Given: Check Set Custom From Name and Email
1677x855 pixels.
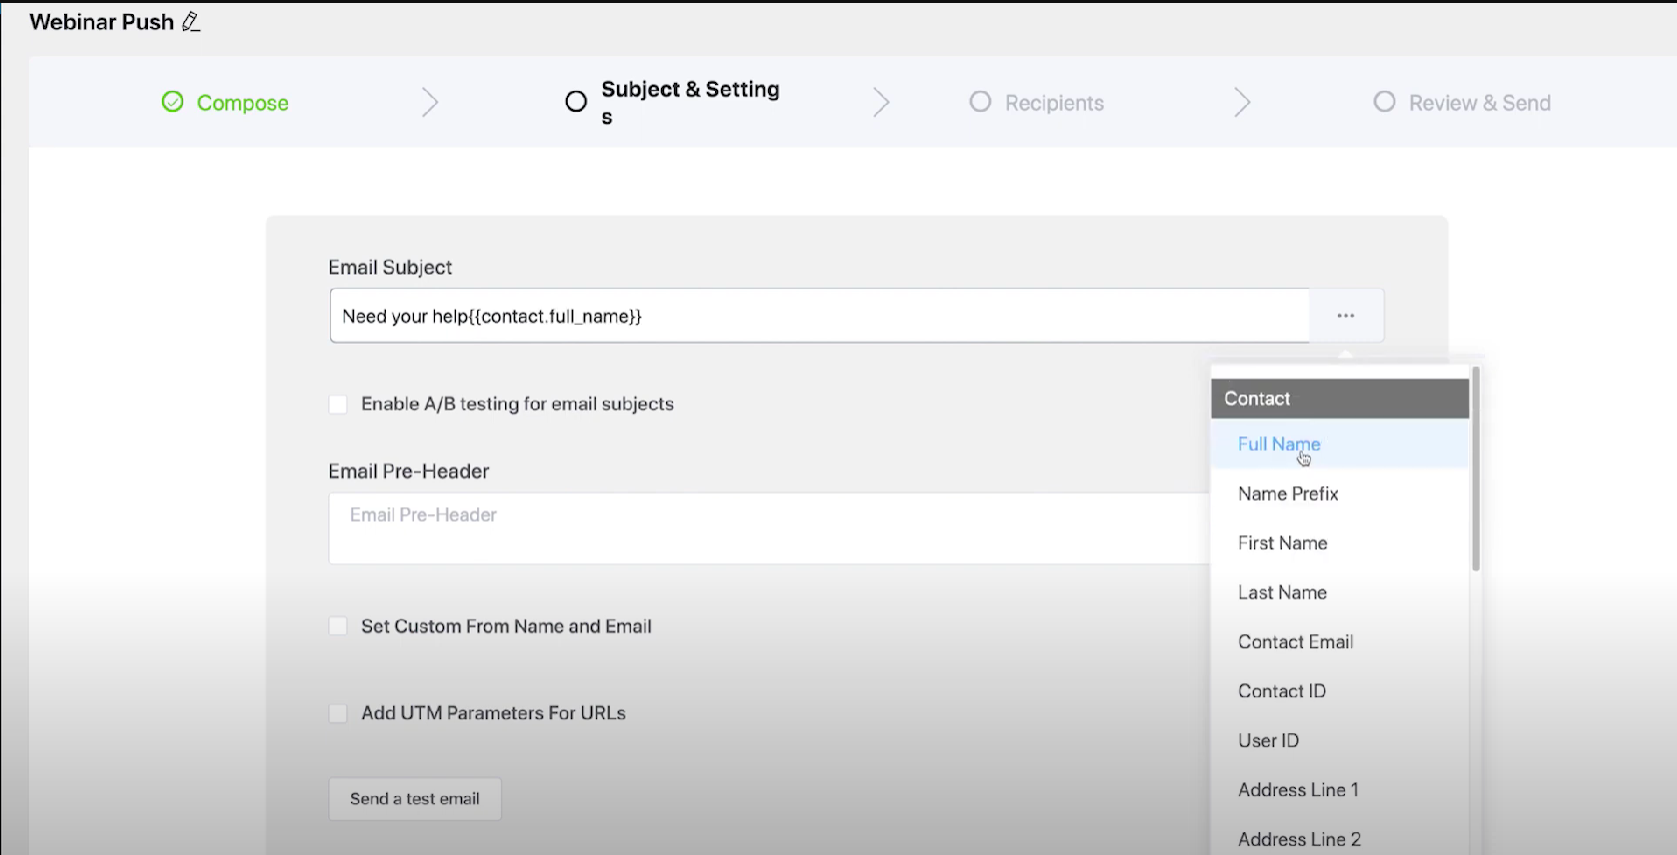Looking at the screenshot, I should tap(338, 626).
